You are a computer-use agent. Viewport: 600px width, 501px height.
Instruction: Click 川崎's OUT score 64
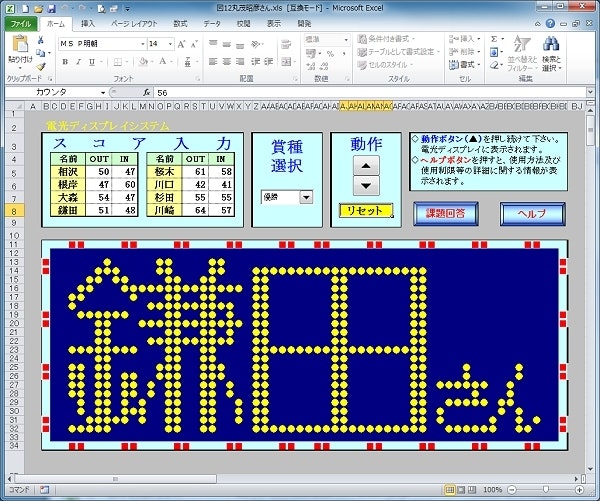click(195, 210)
